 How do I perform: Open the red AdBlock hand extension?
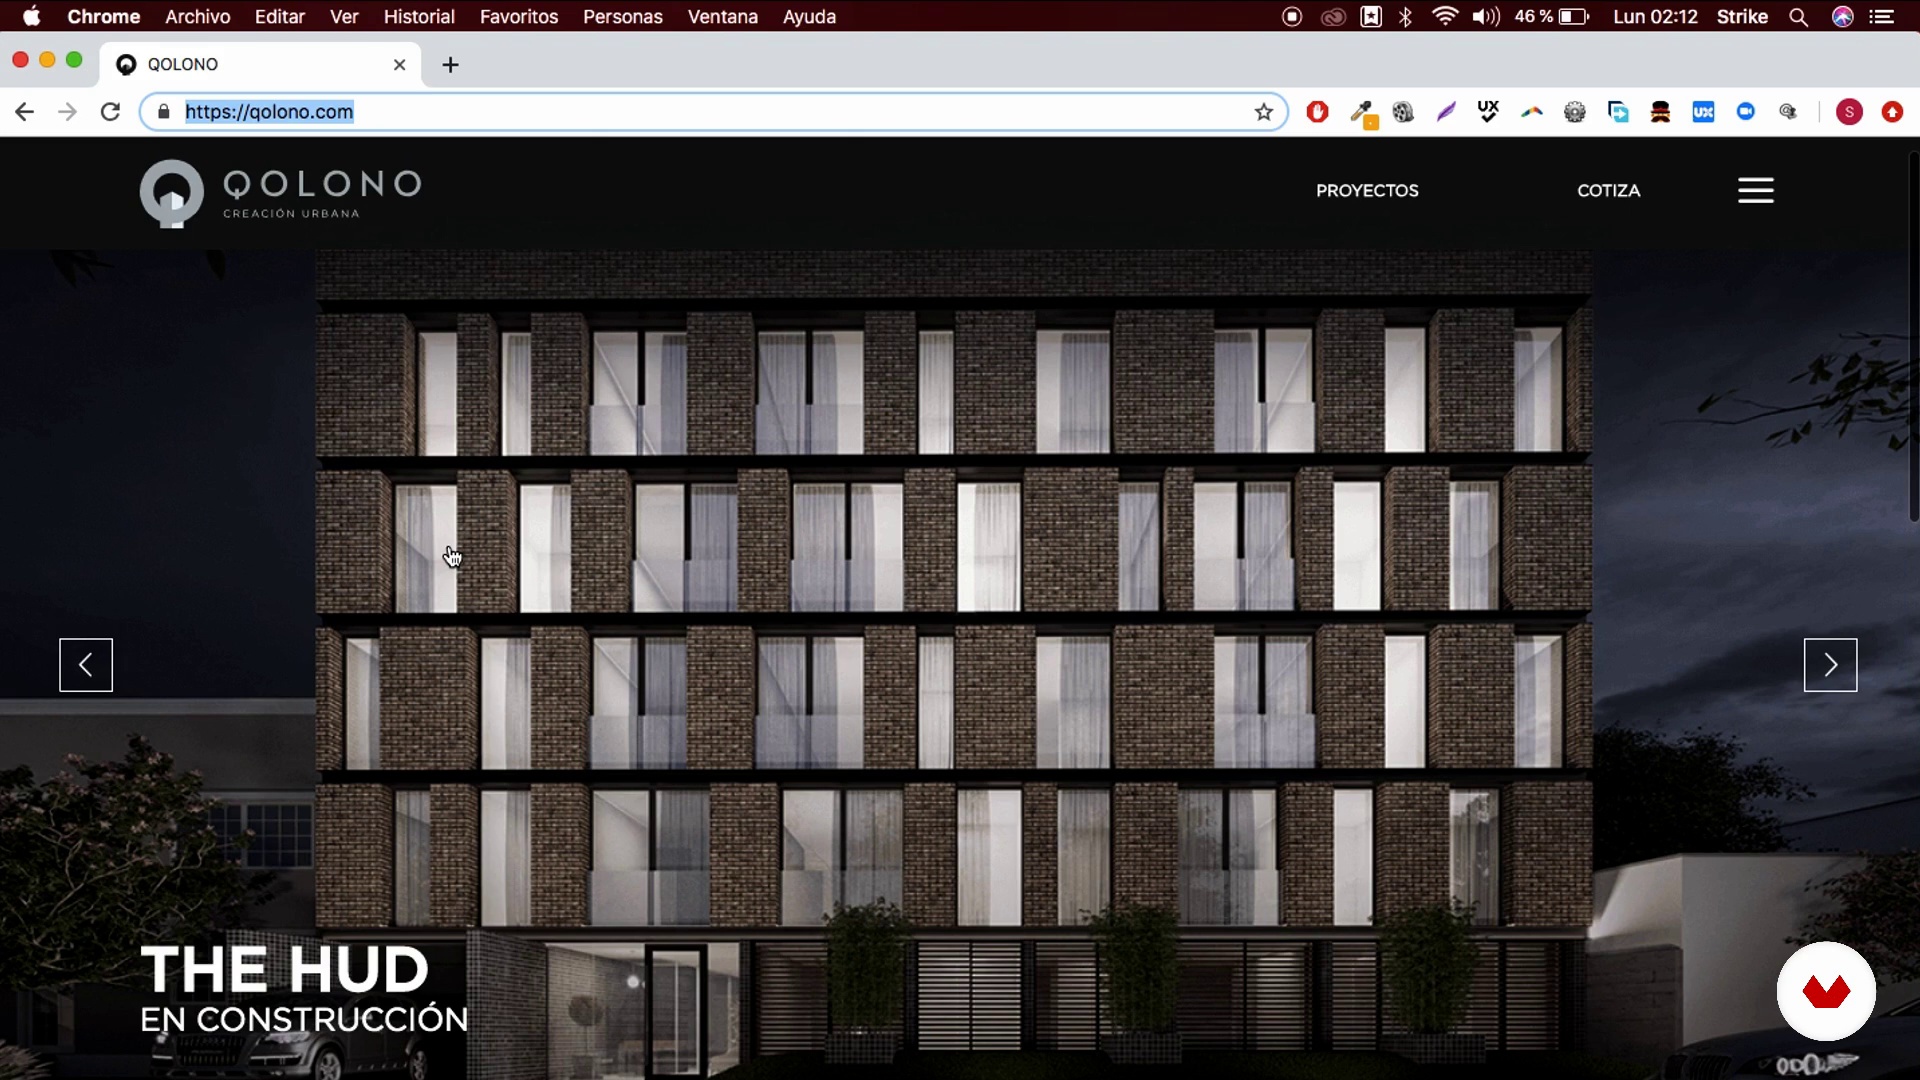click(x=1317, y=112)
